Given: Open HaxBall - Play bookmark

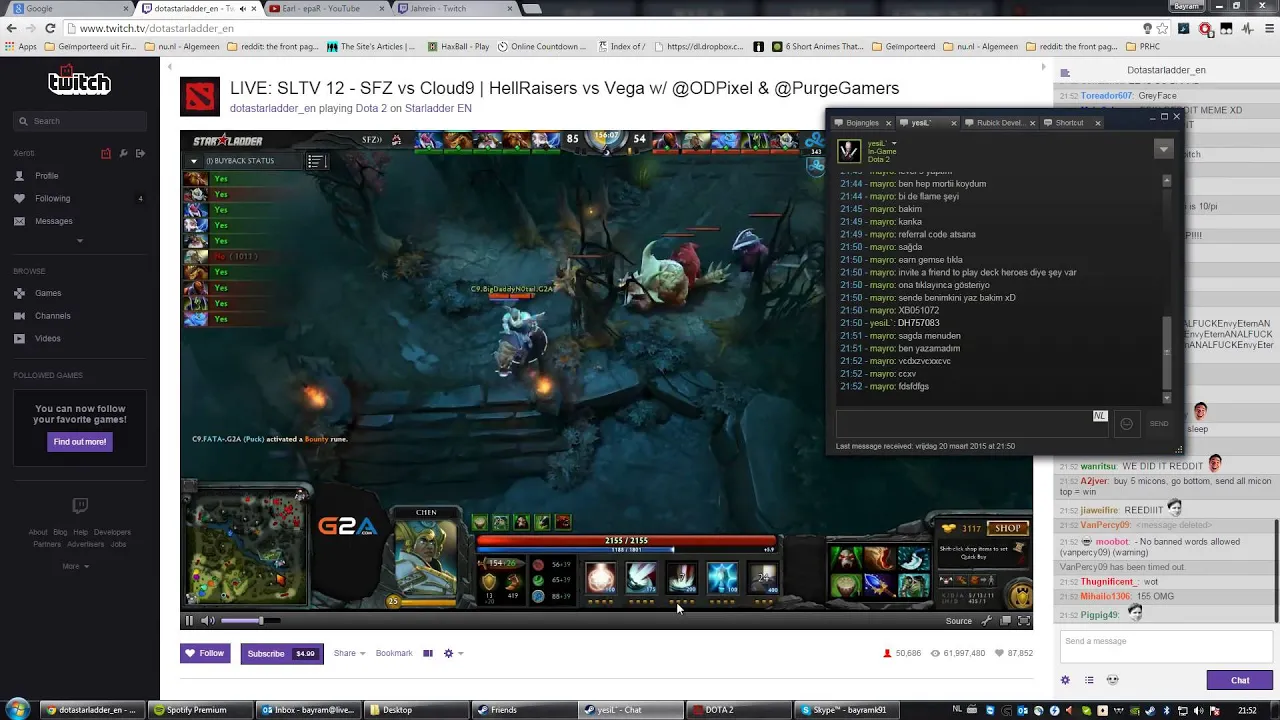Looking at the screenshot, I should (x=459, y=46).
